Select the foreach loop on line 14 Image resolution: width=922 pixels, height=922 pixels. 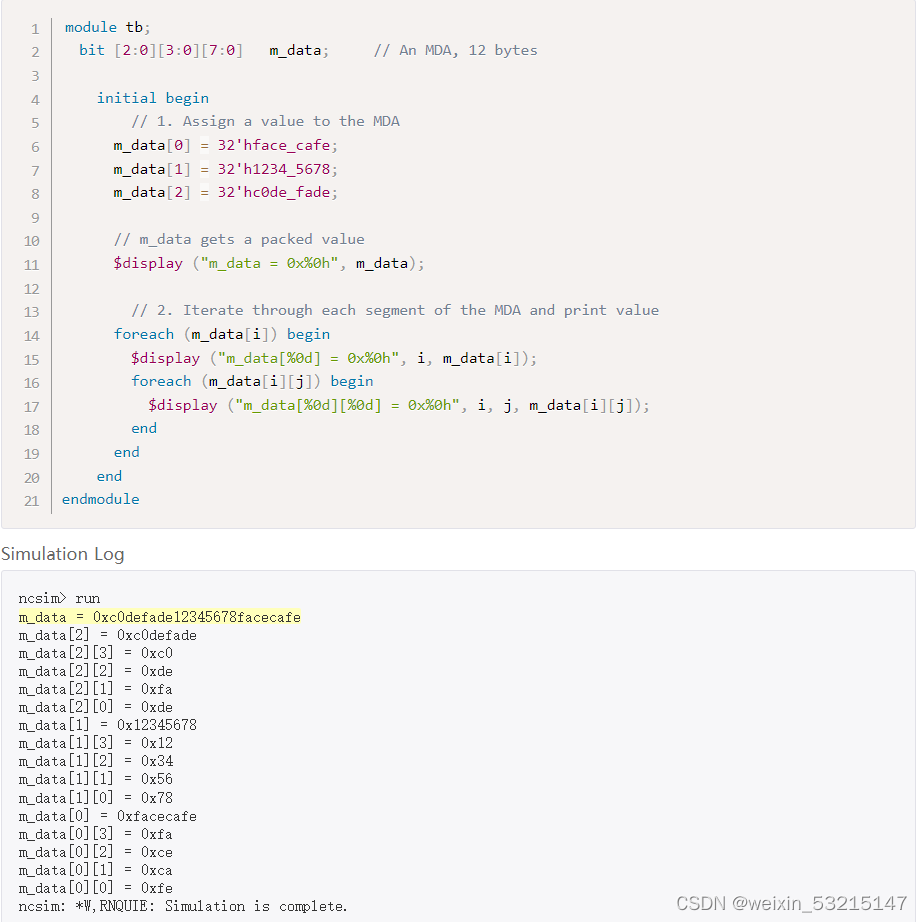point(145,334)
